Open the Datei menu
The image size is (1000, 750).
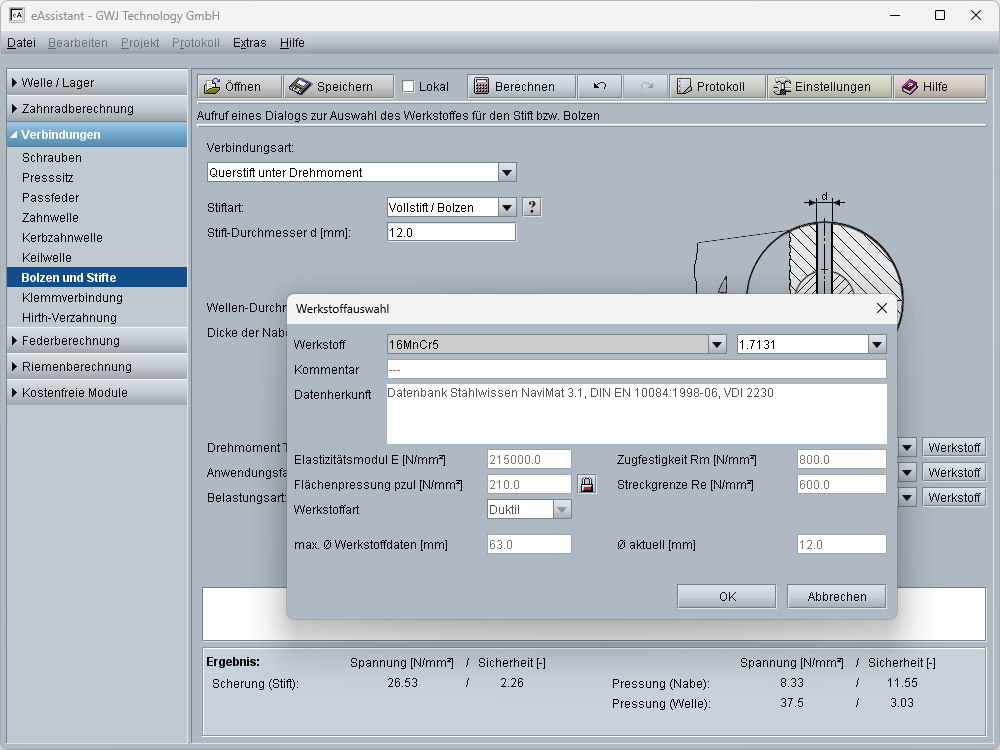(21, 43)
